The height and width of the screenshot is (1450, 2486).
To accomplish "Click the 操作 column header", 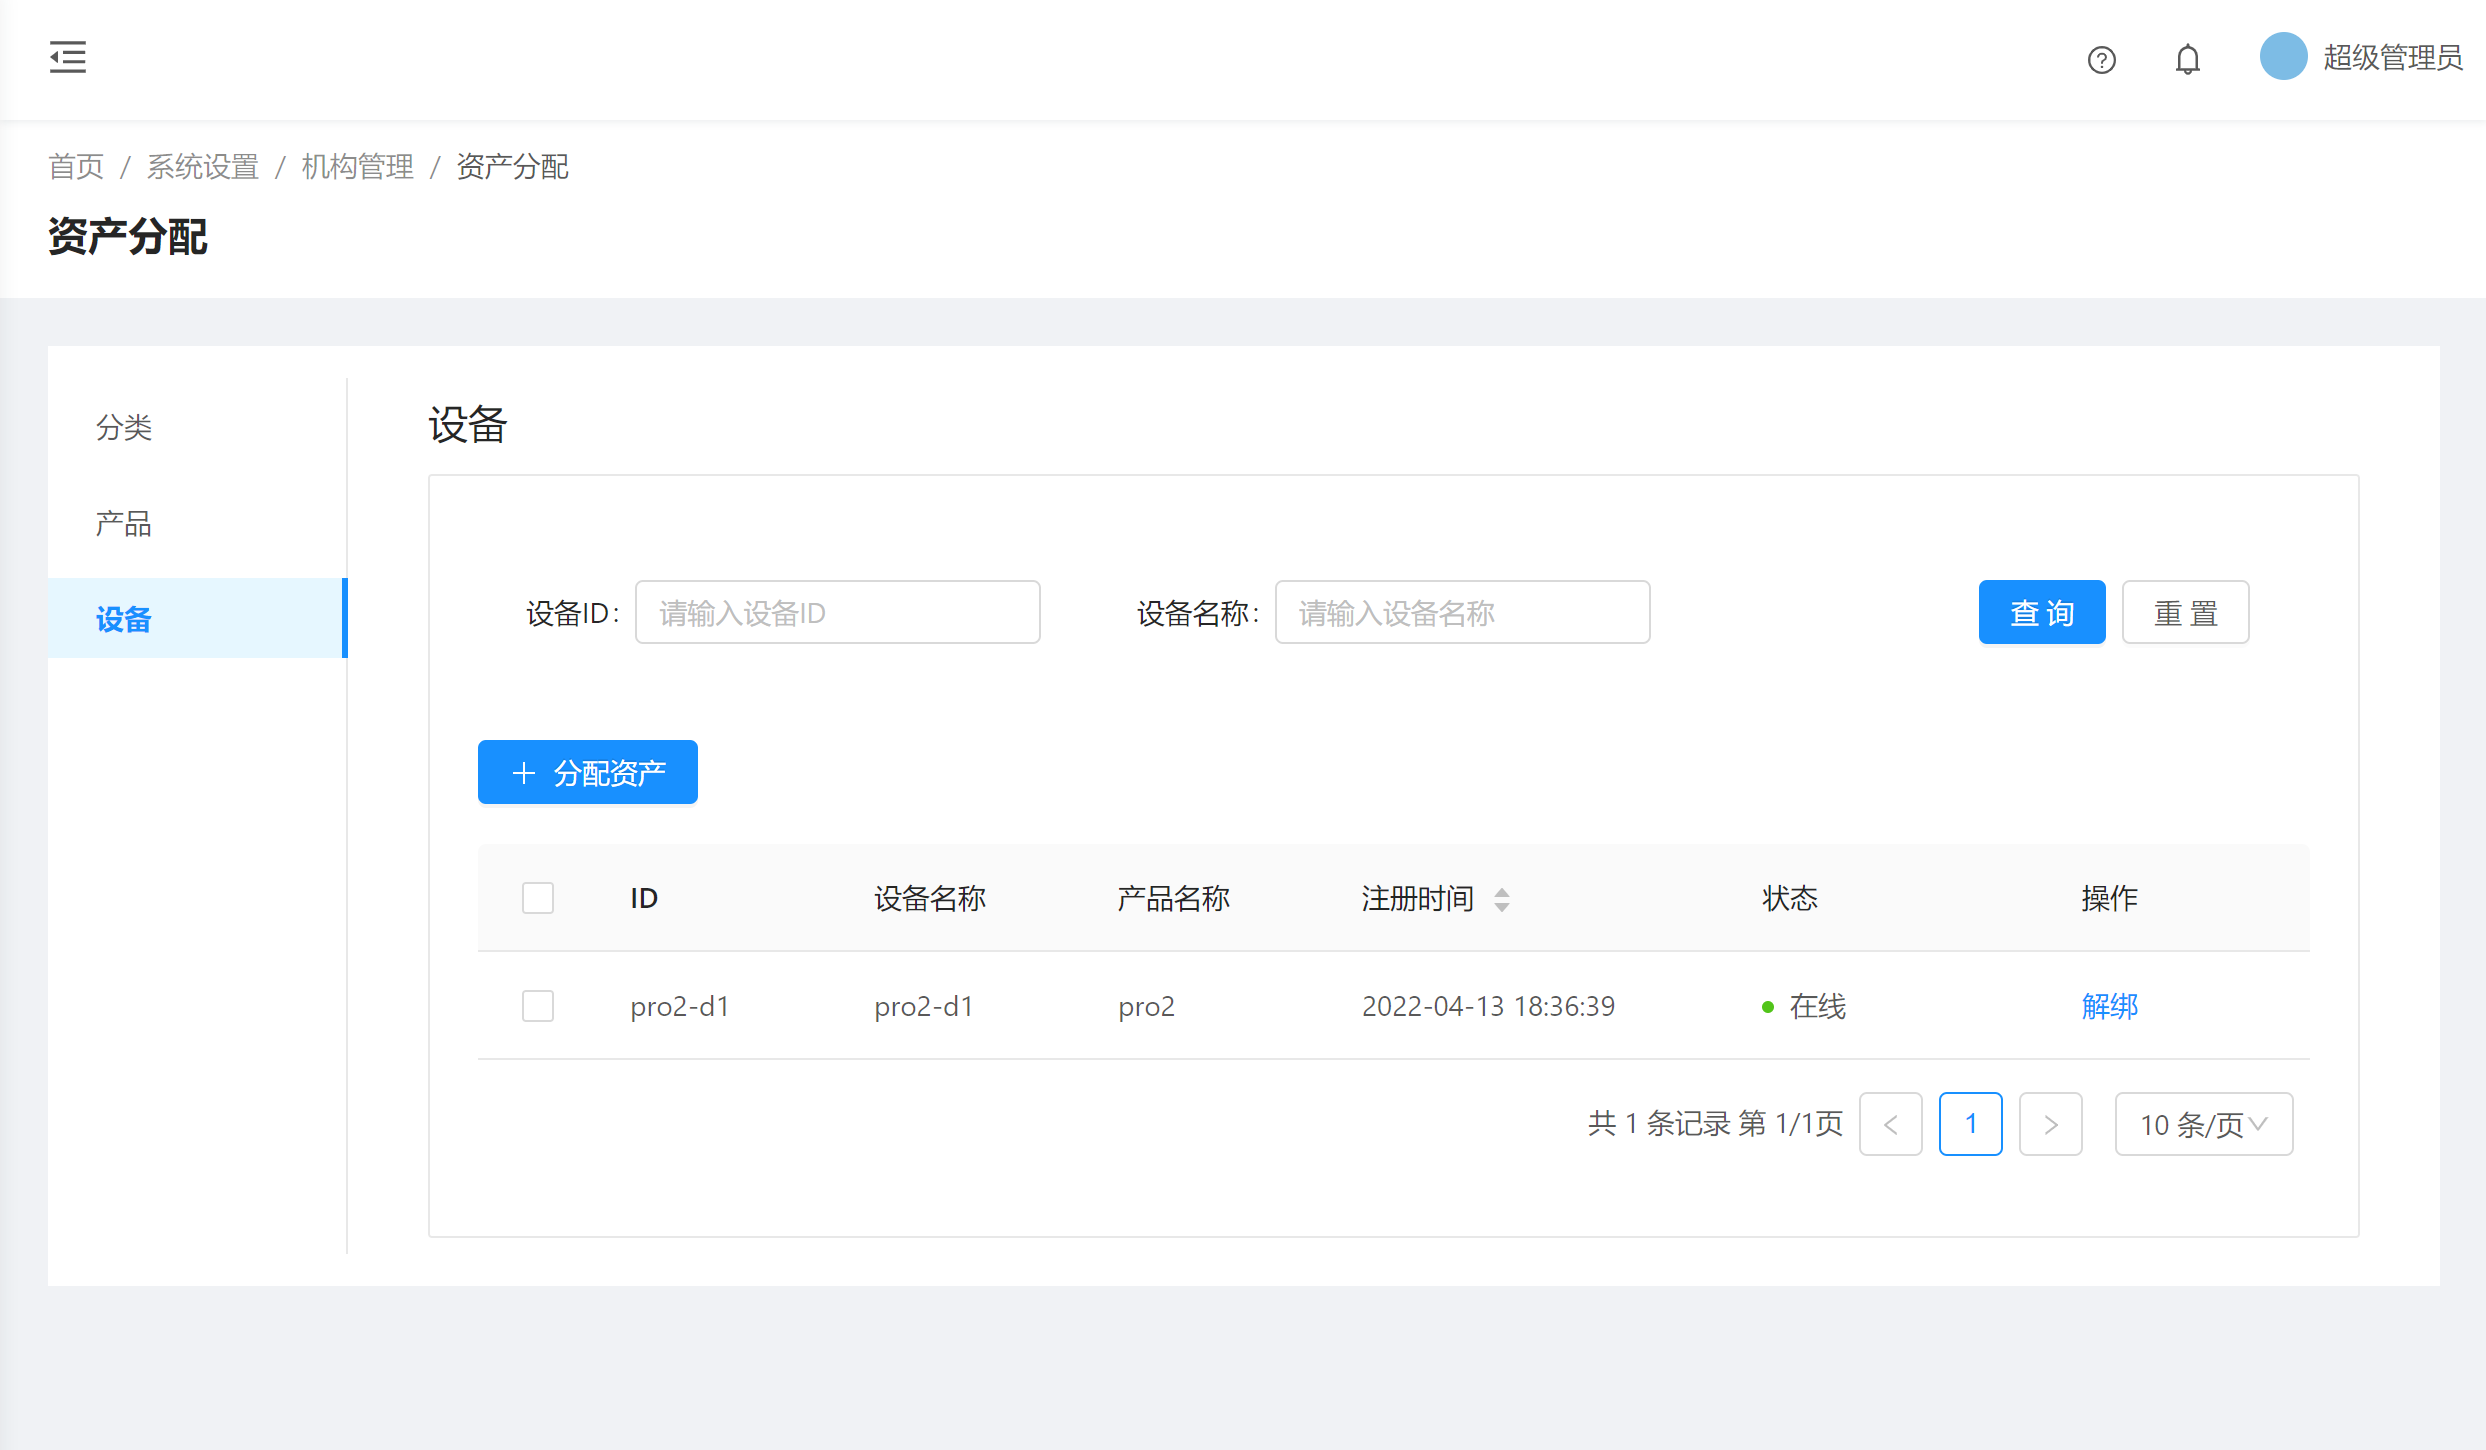I will coord(2110,898).
